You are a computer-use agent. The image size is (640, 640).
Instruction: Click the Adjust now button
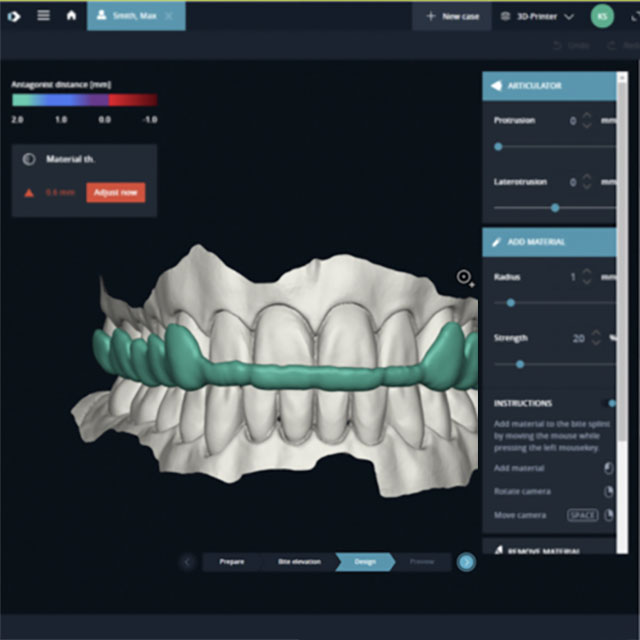pyautogui.click(x=115, y=193)
